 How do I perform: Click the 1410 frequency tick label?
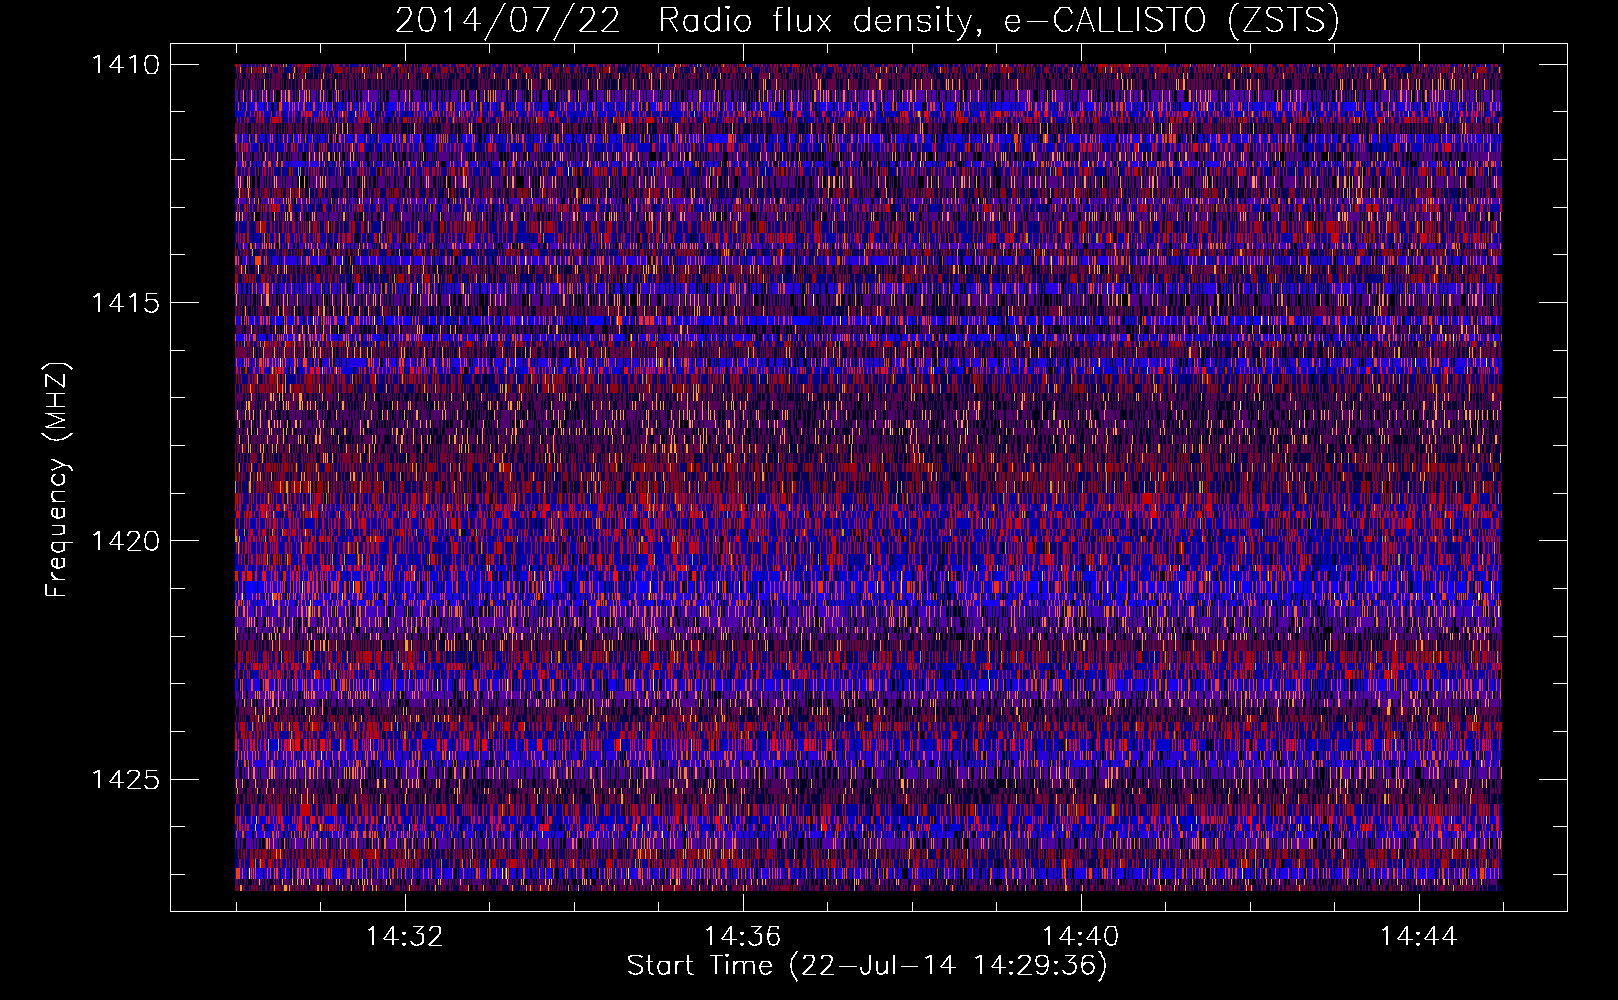[125, 65]
